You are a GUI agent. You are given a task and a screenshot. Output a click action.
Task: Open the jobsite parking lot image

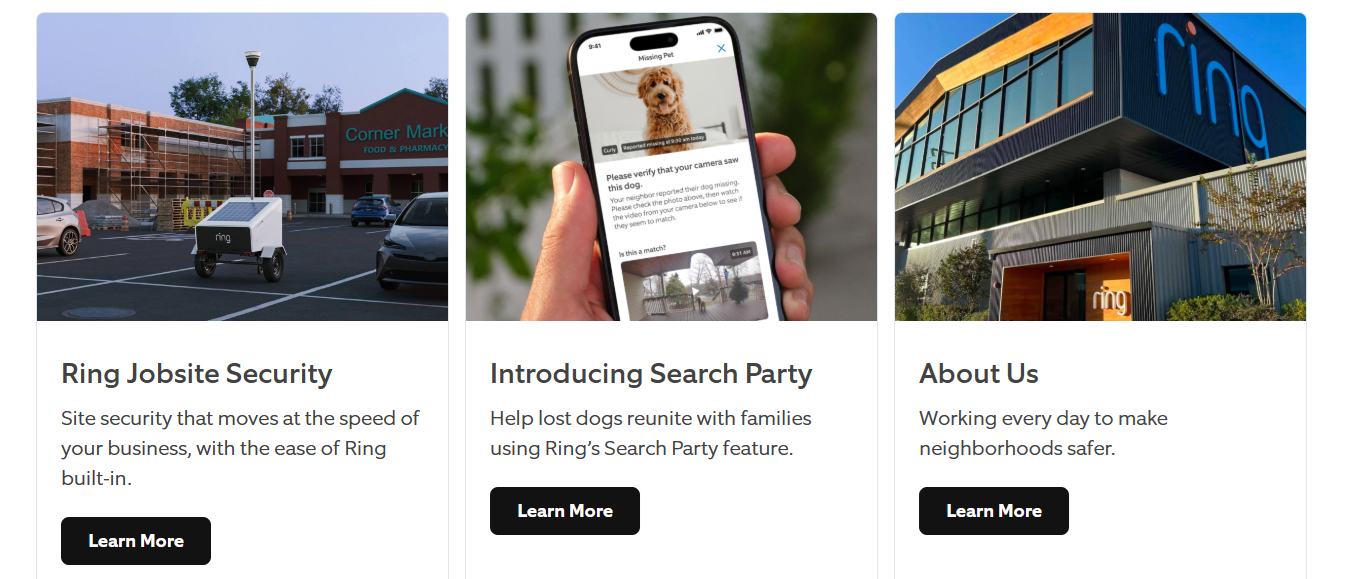(243, 167)
